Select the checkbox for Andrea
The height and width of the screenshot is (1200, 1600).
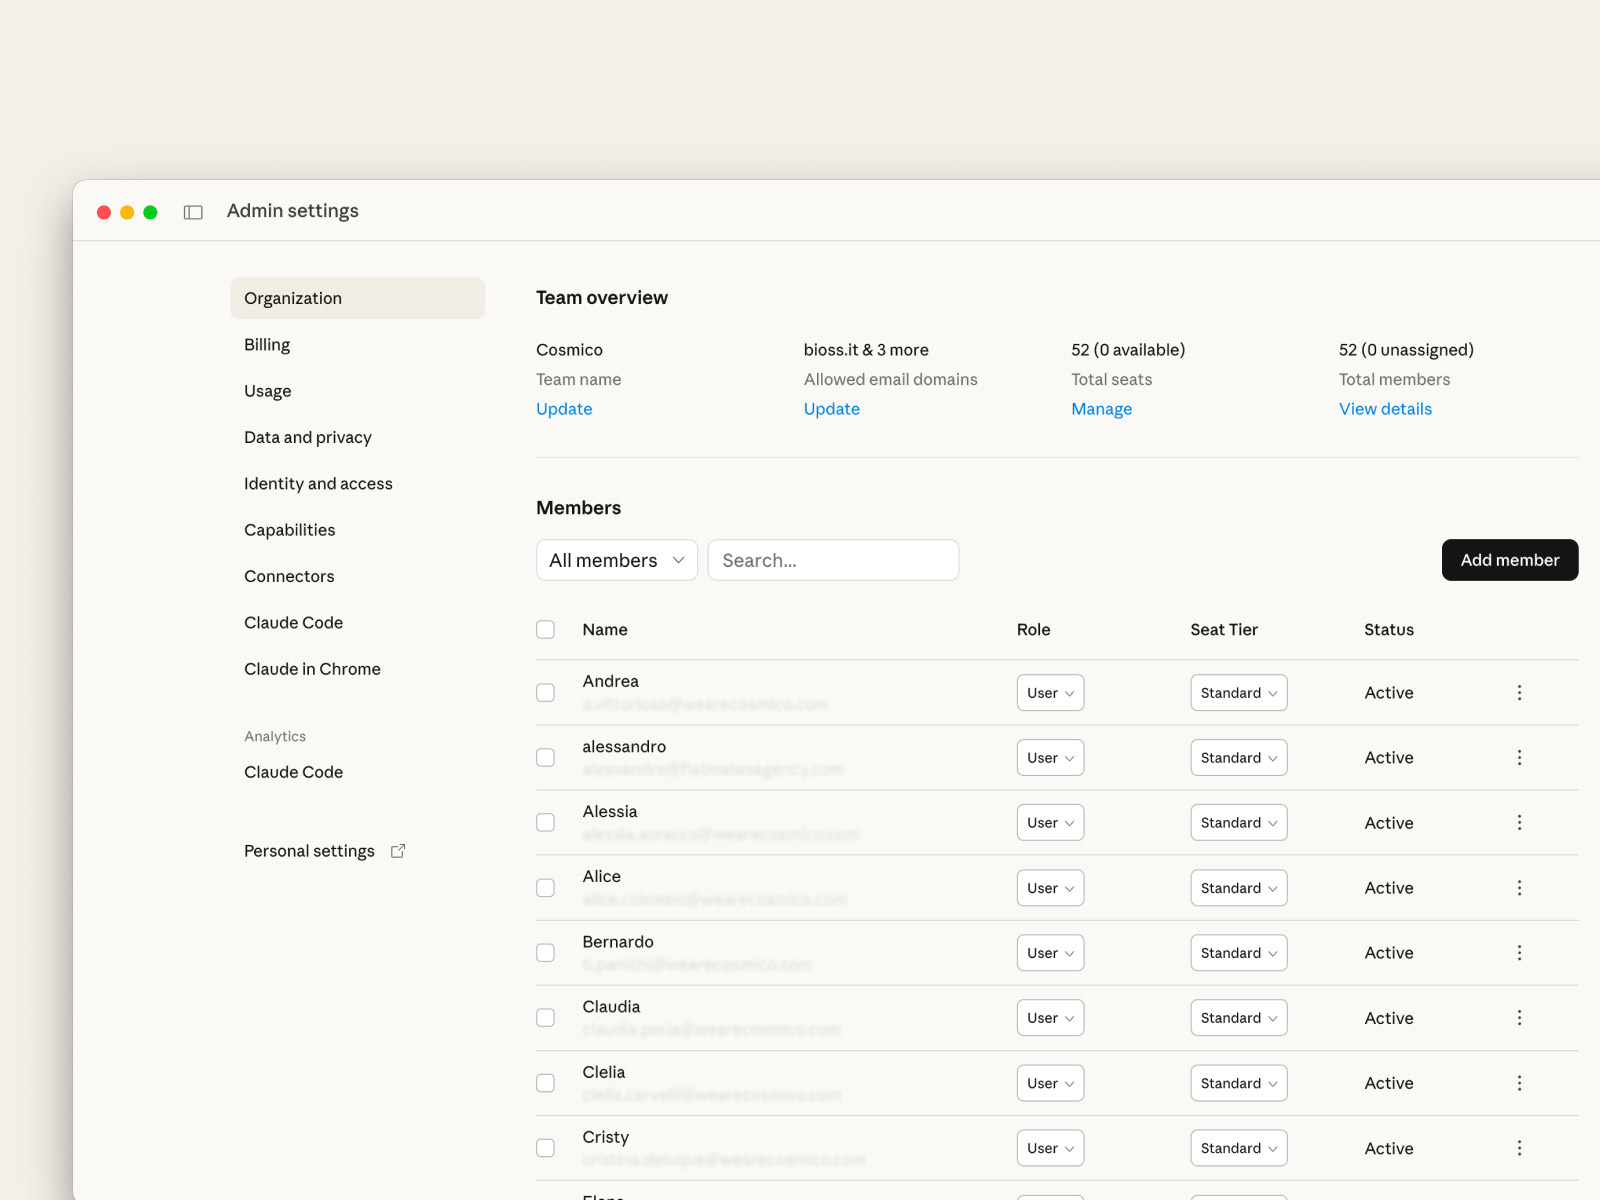[x=545, y=693]
